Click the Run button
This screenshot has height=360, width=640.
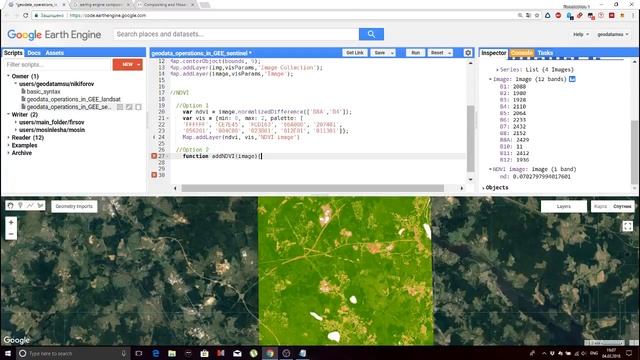tap(415, 53)
